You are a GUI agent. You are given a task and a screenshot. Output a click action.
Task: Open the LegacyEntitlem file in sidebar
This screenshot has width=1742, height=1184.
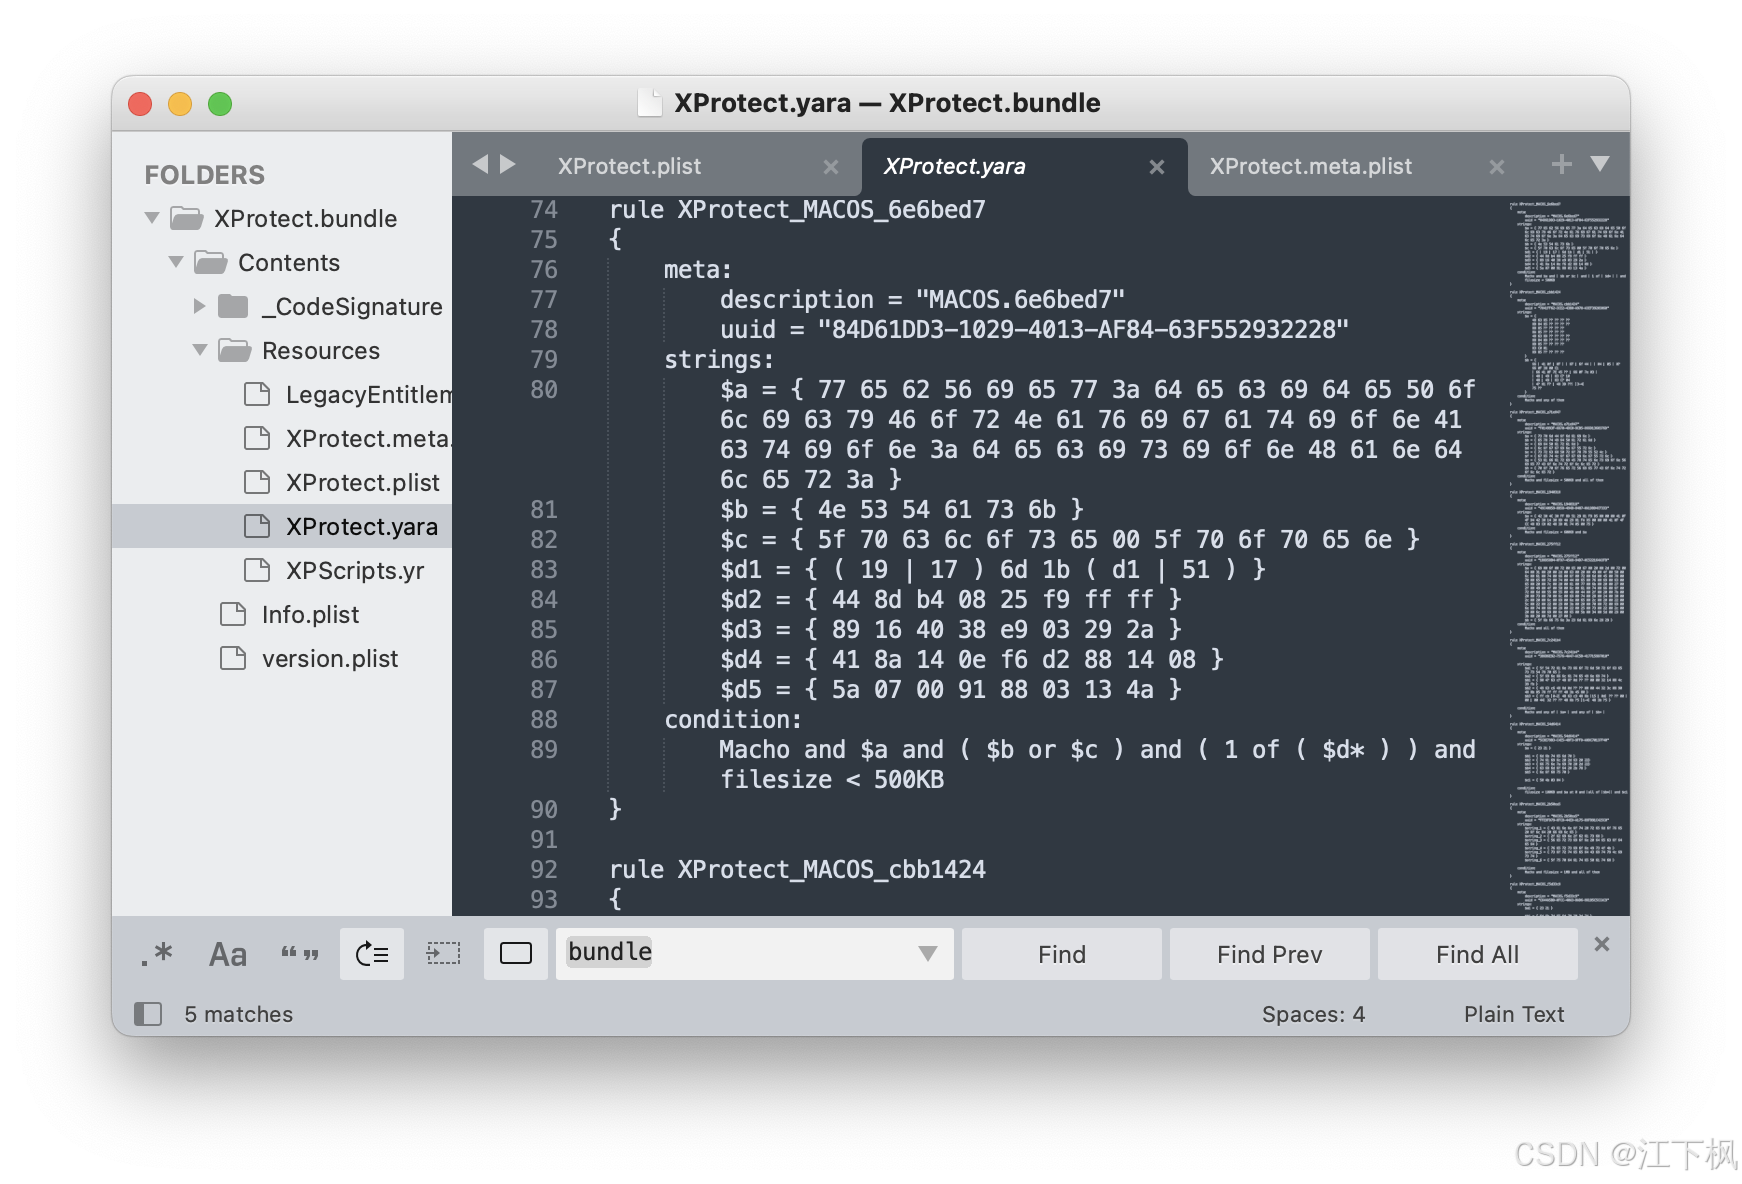[282, 394]
